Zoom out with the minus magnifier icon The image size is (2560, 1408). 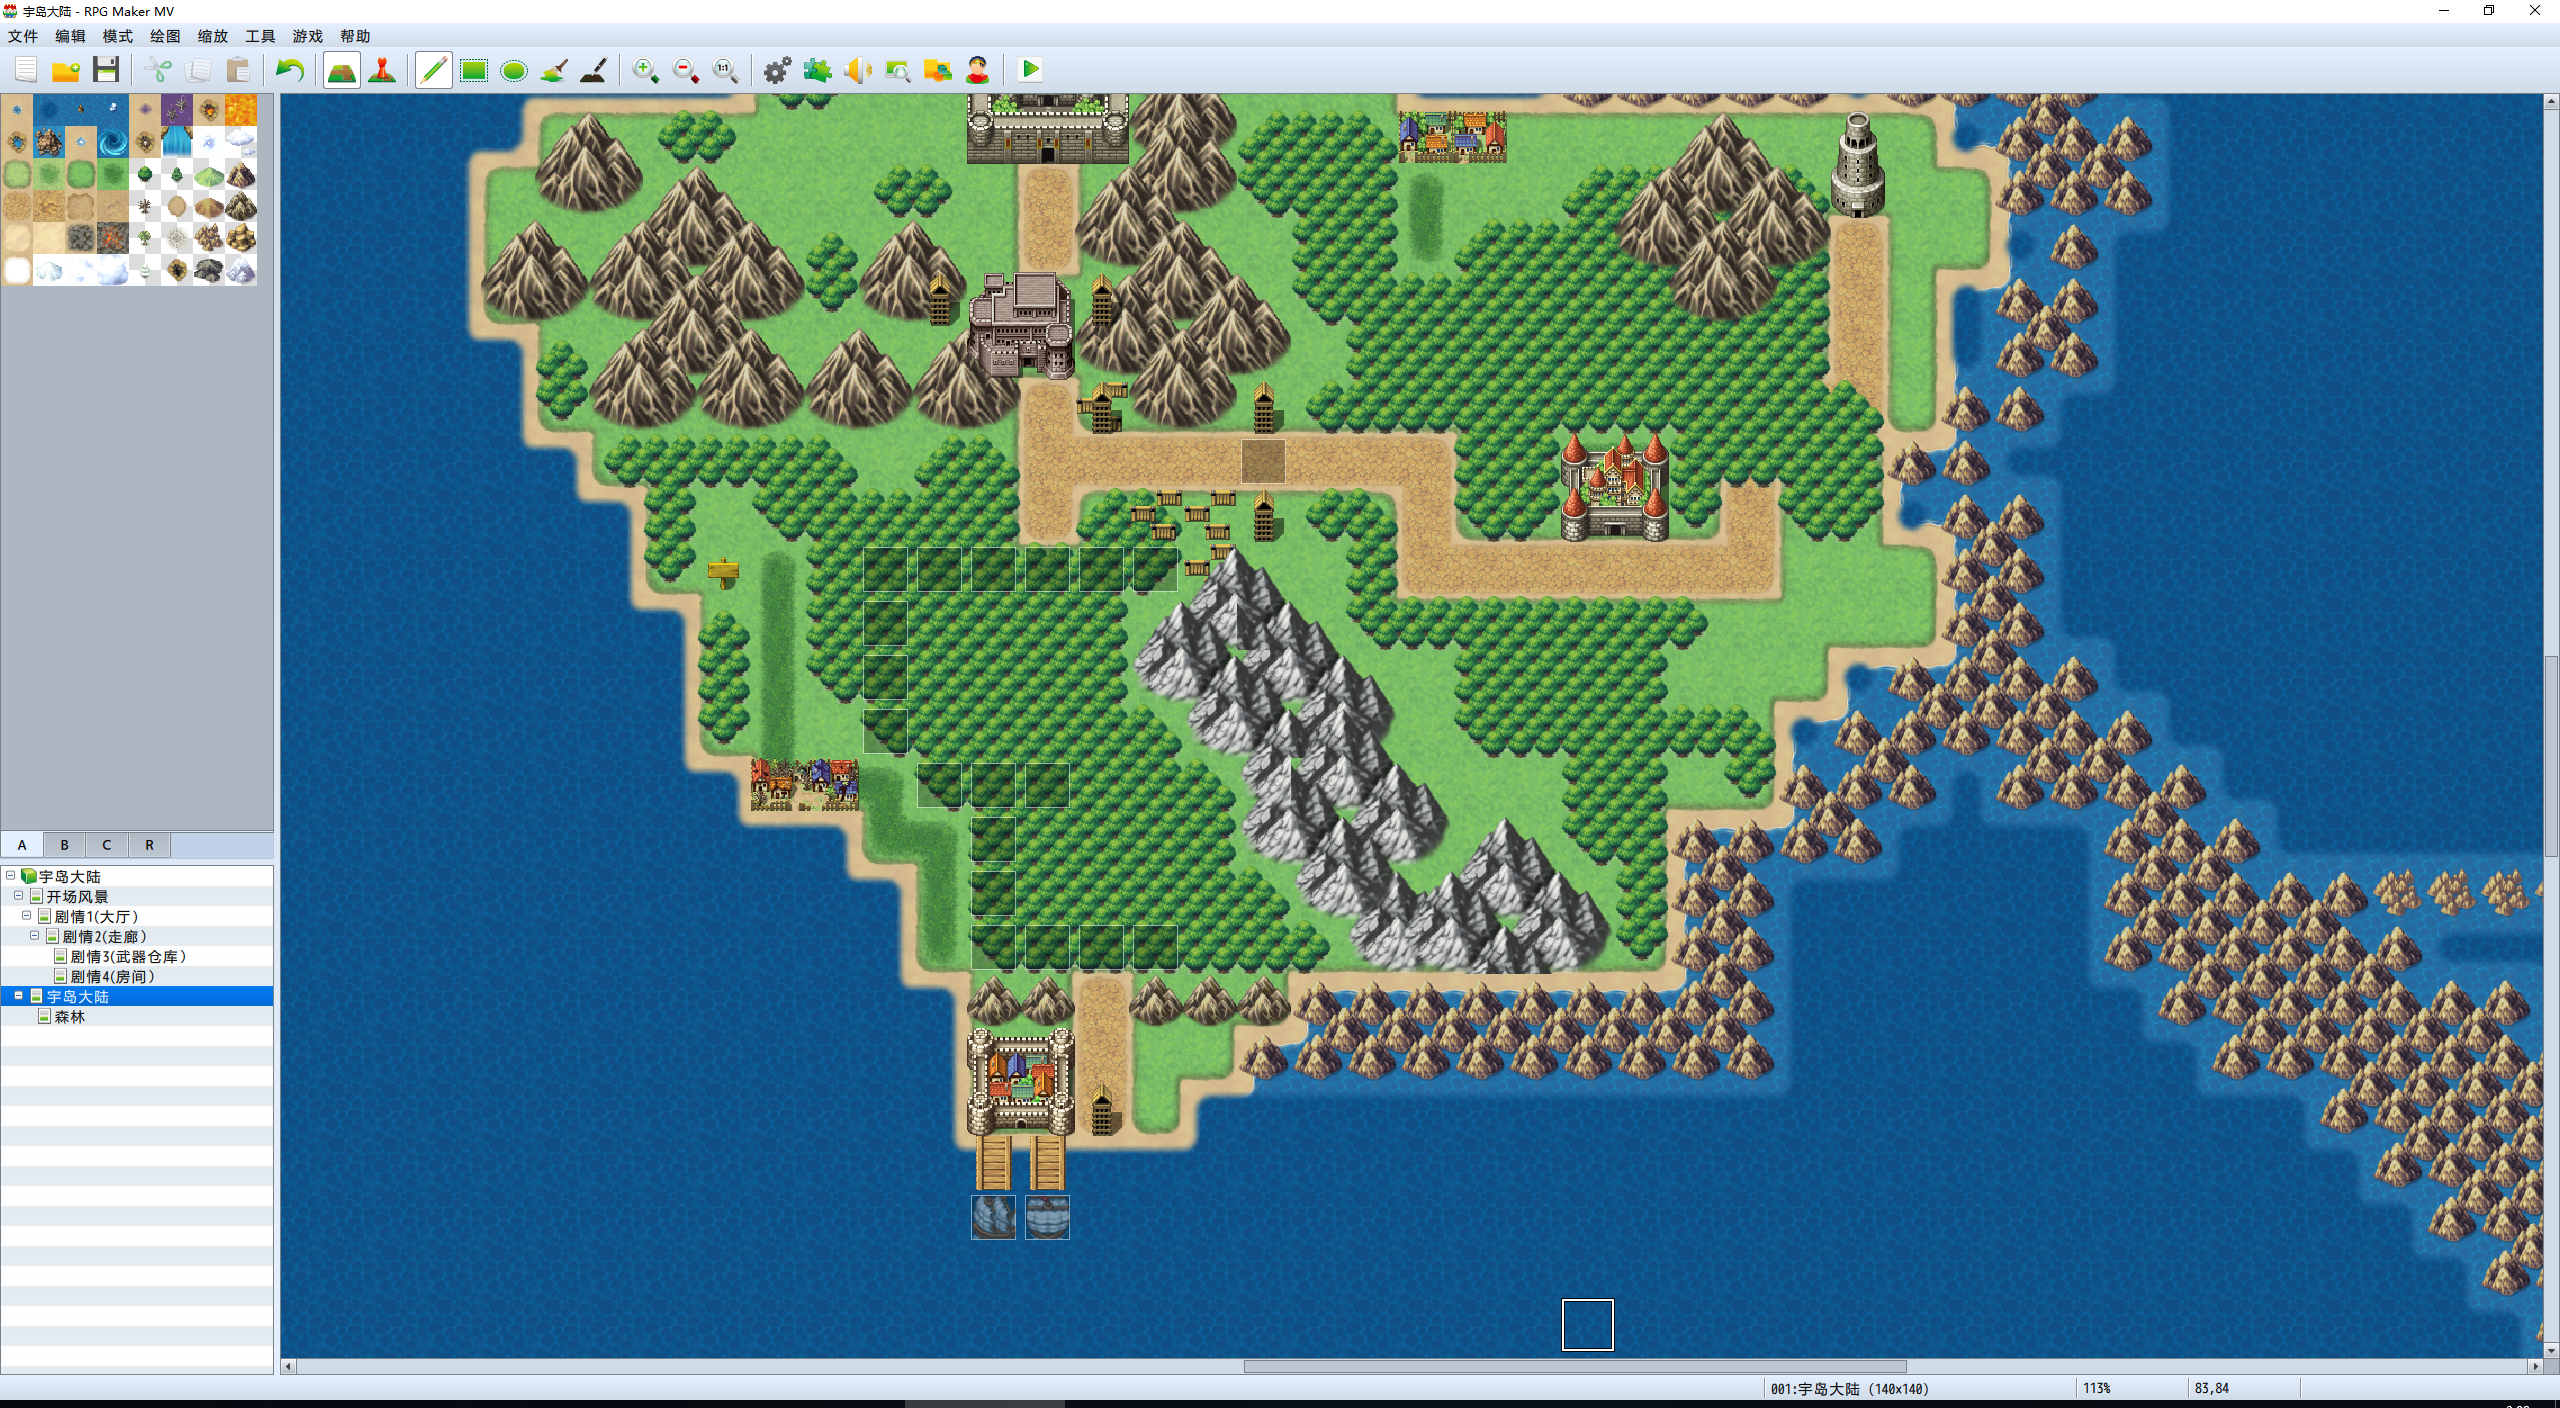686,70
